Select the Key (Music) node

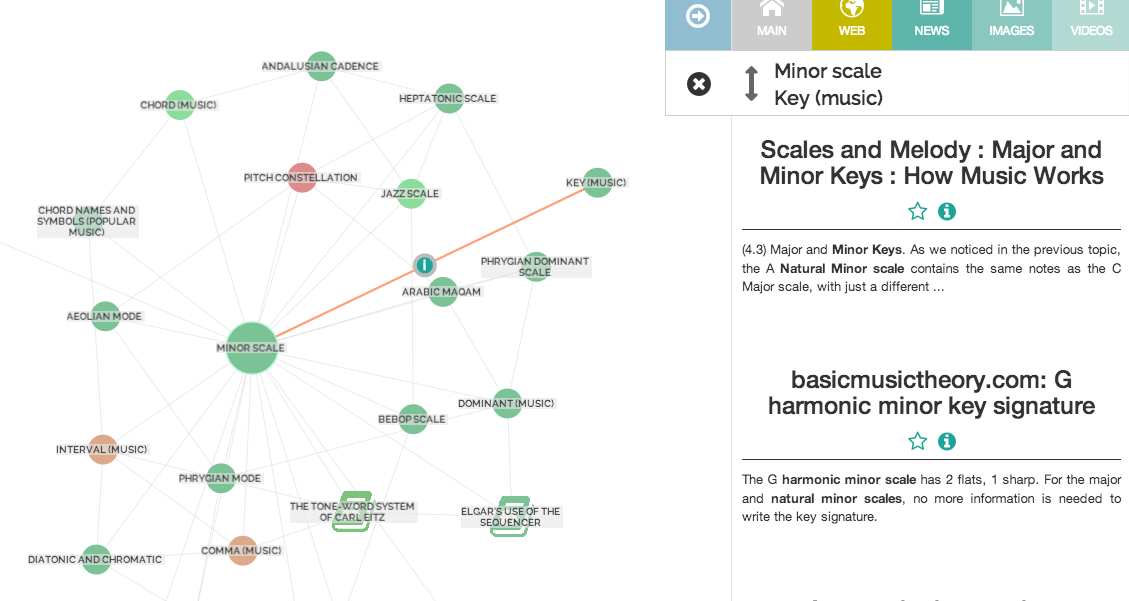click(x=597, y=183)
